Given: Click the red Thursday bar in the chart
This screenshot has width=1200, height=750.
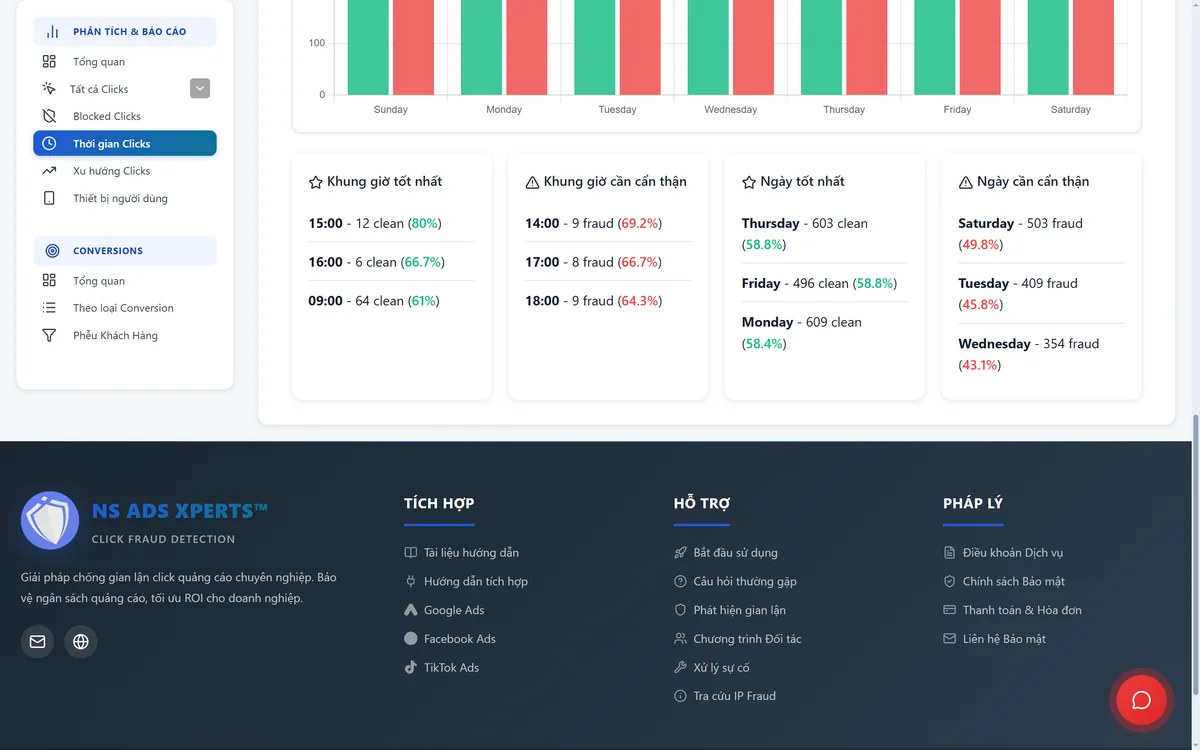Looking at the screenshot, I should pyautogui.click(x=867, y=47).
